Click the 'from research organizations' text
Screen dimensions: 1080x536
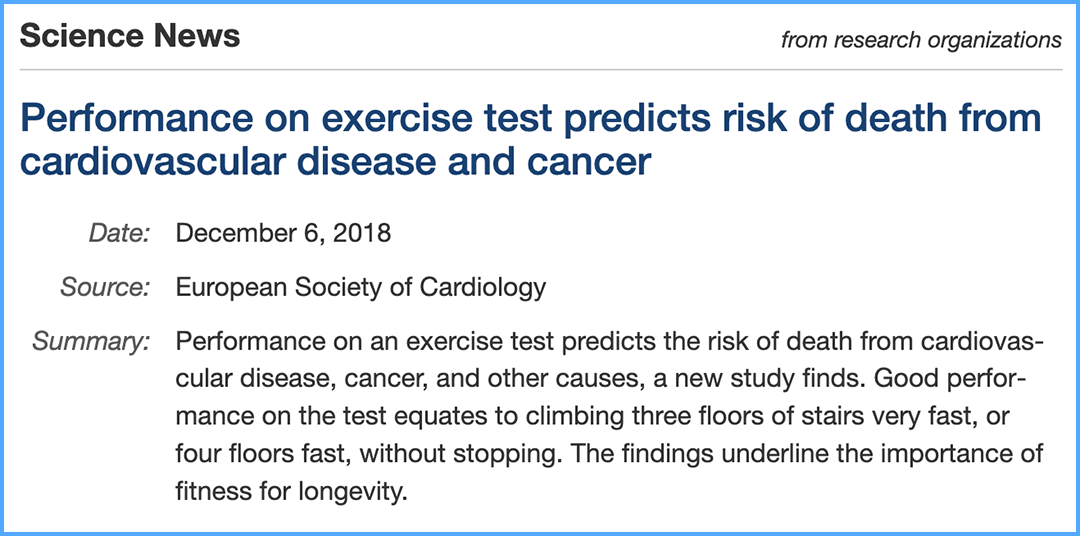[920, 40]
